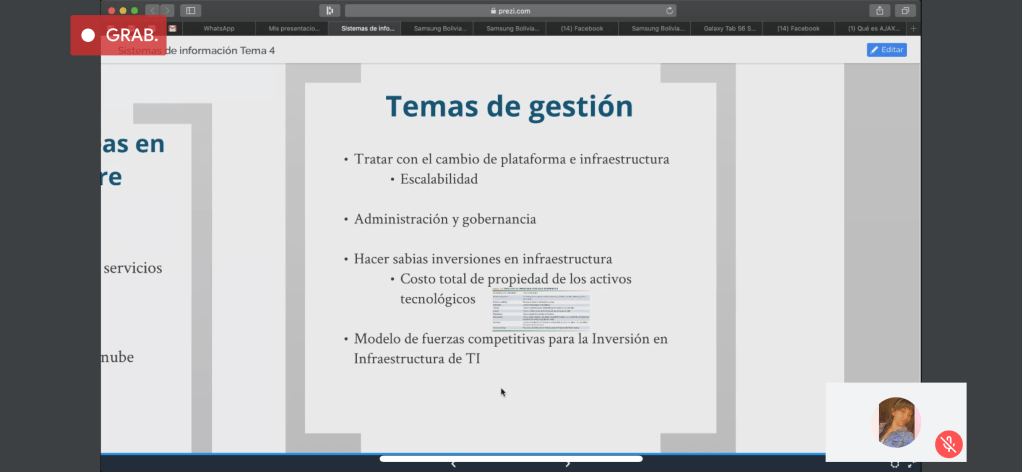Image resolution: width=1022 pixels, height=472 pixels.
Task: Click the small table image in slide
Action: click(x=540, y=309)
